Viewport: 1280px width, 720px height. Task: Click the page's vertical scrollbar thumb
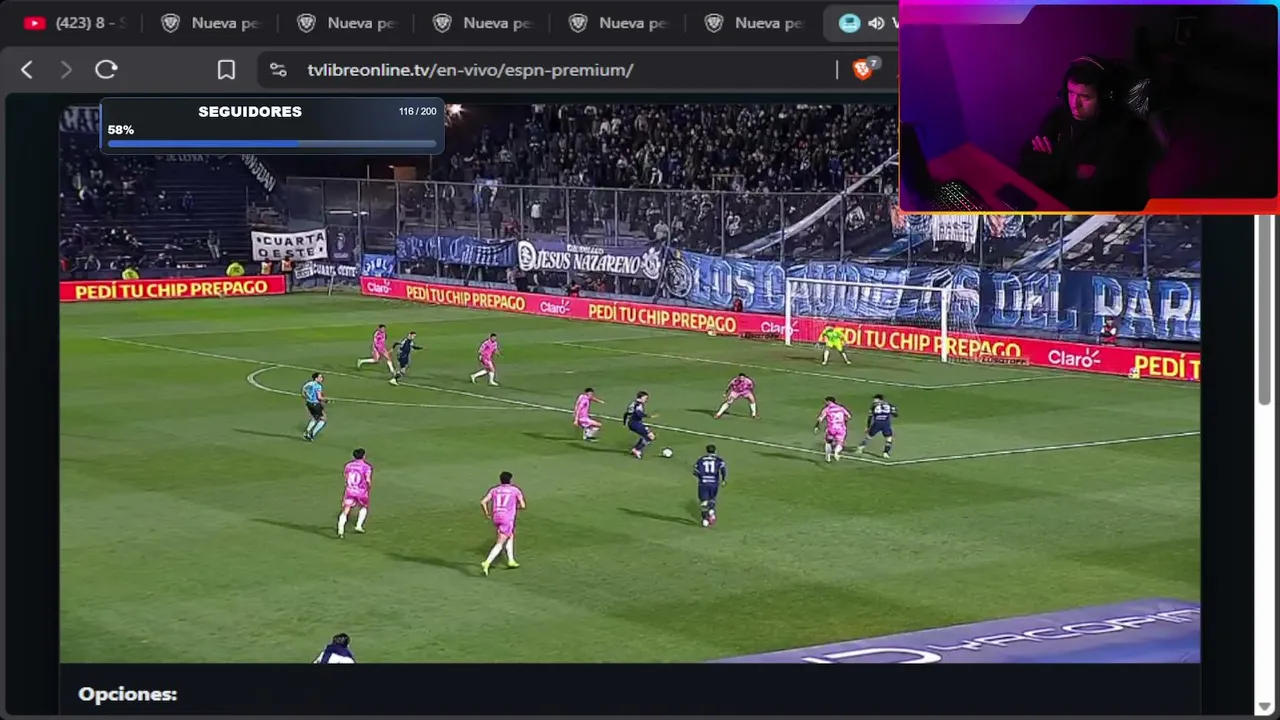pos(1266,310)
